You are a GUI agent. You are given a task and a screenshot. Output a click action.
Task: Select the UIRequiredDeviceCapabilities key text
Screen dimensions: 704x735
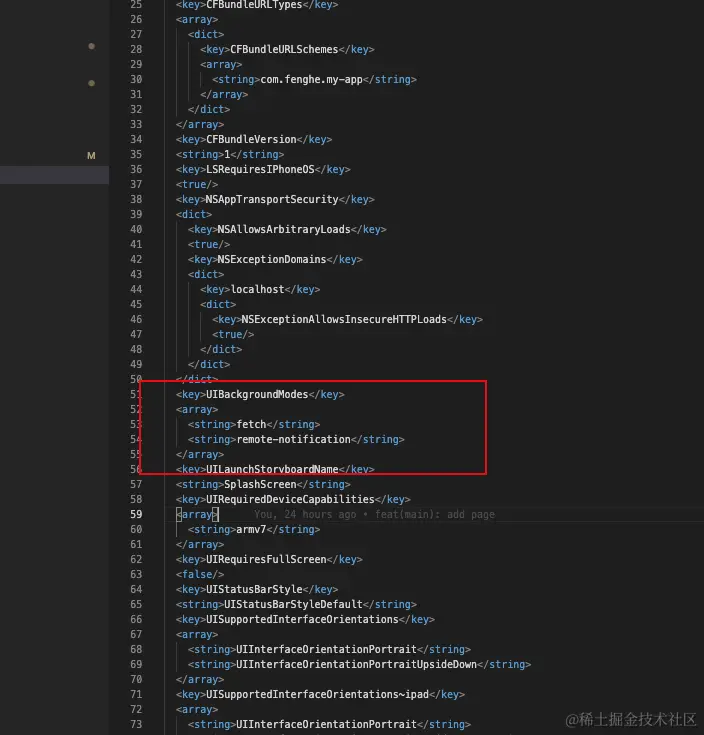(x=290, y=499)
